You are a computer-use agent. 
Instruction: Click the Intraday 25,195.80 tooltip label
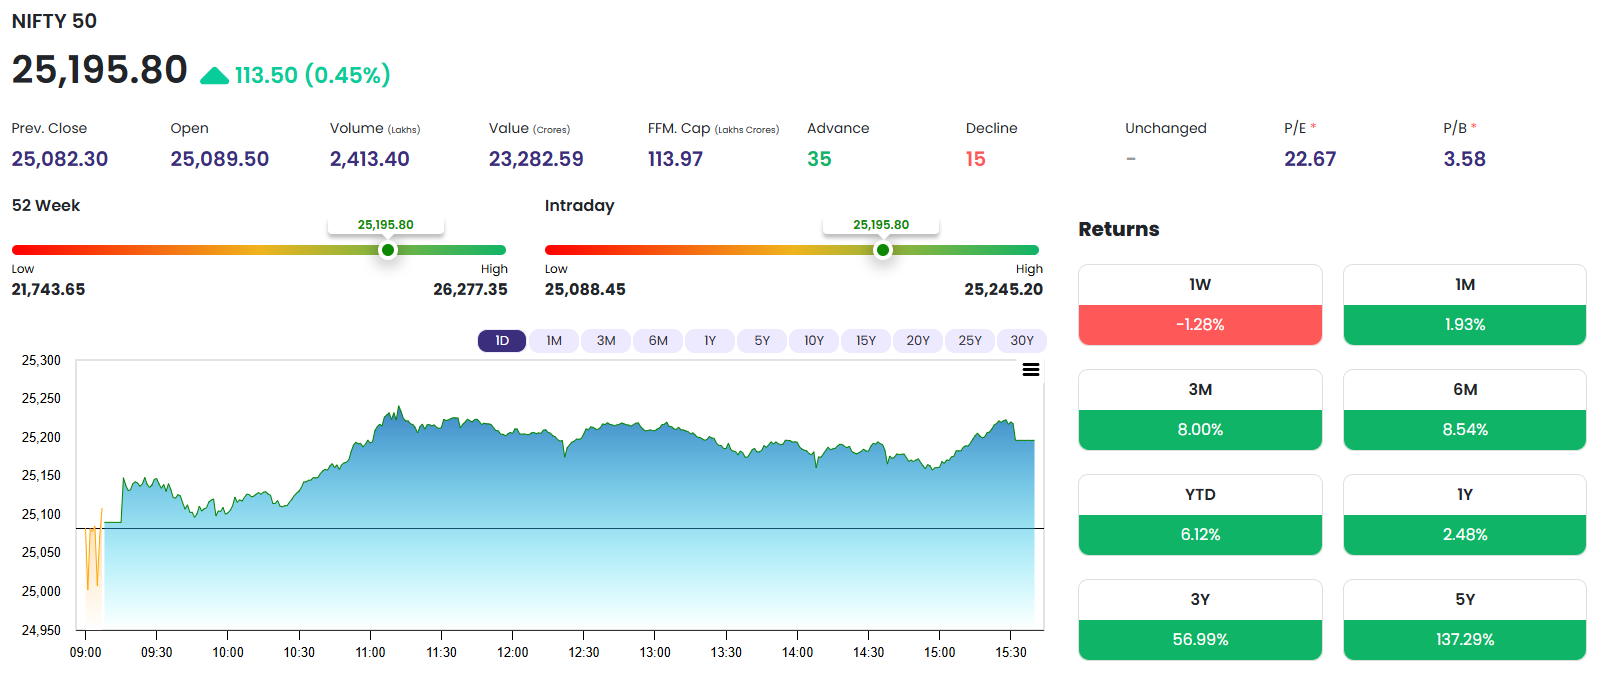click(x=881, y=225)
